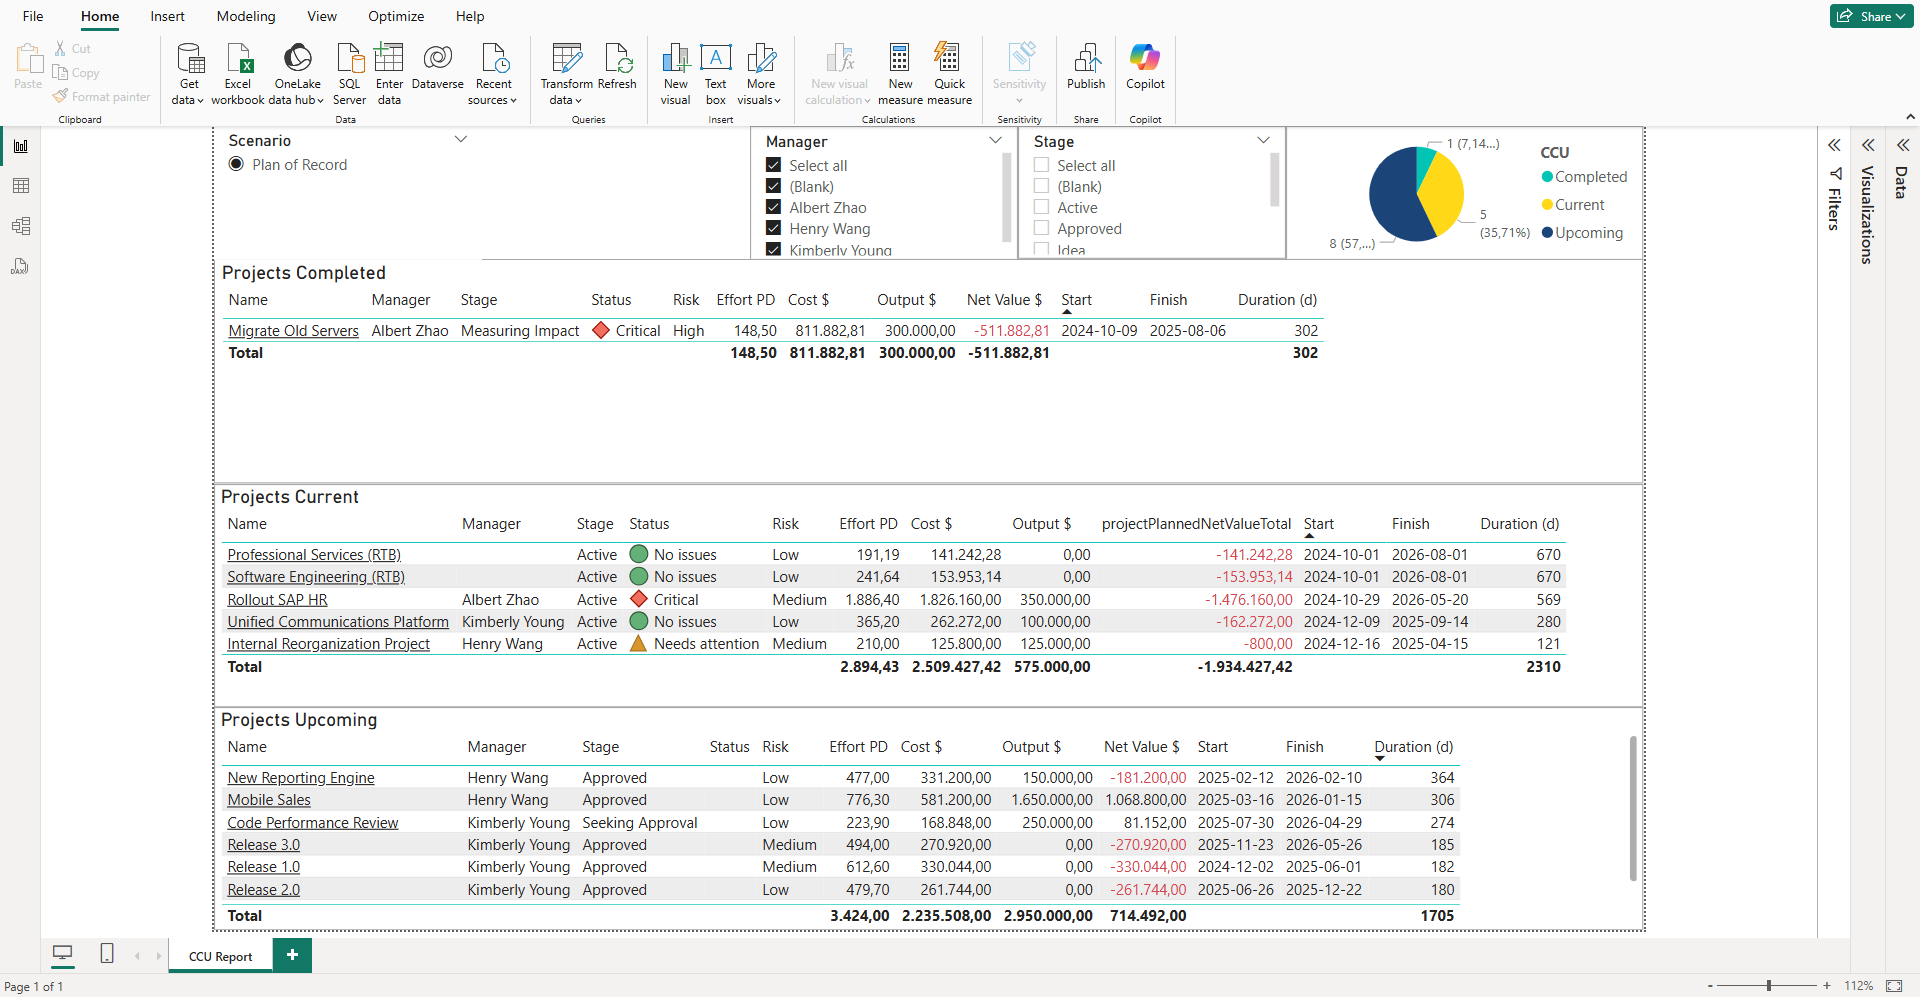Add a new report page
The image size is (1920, 997).
click(292, 955)
